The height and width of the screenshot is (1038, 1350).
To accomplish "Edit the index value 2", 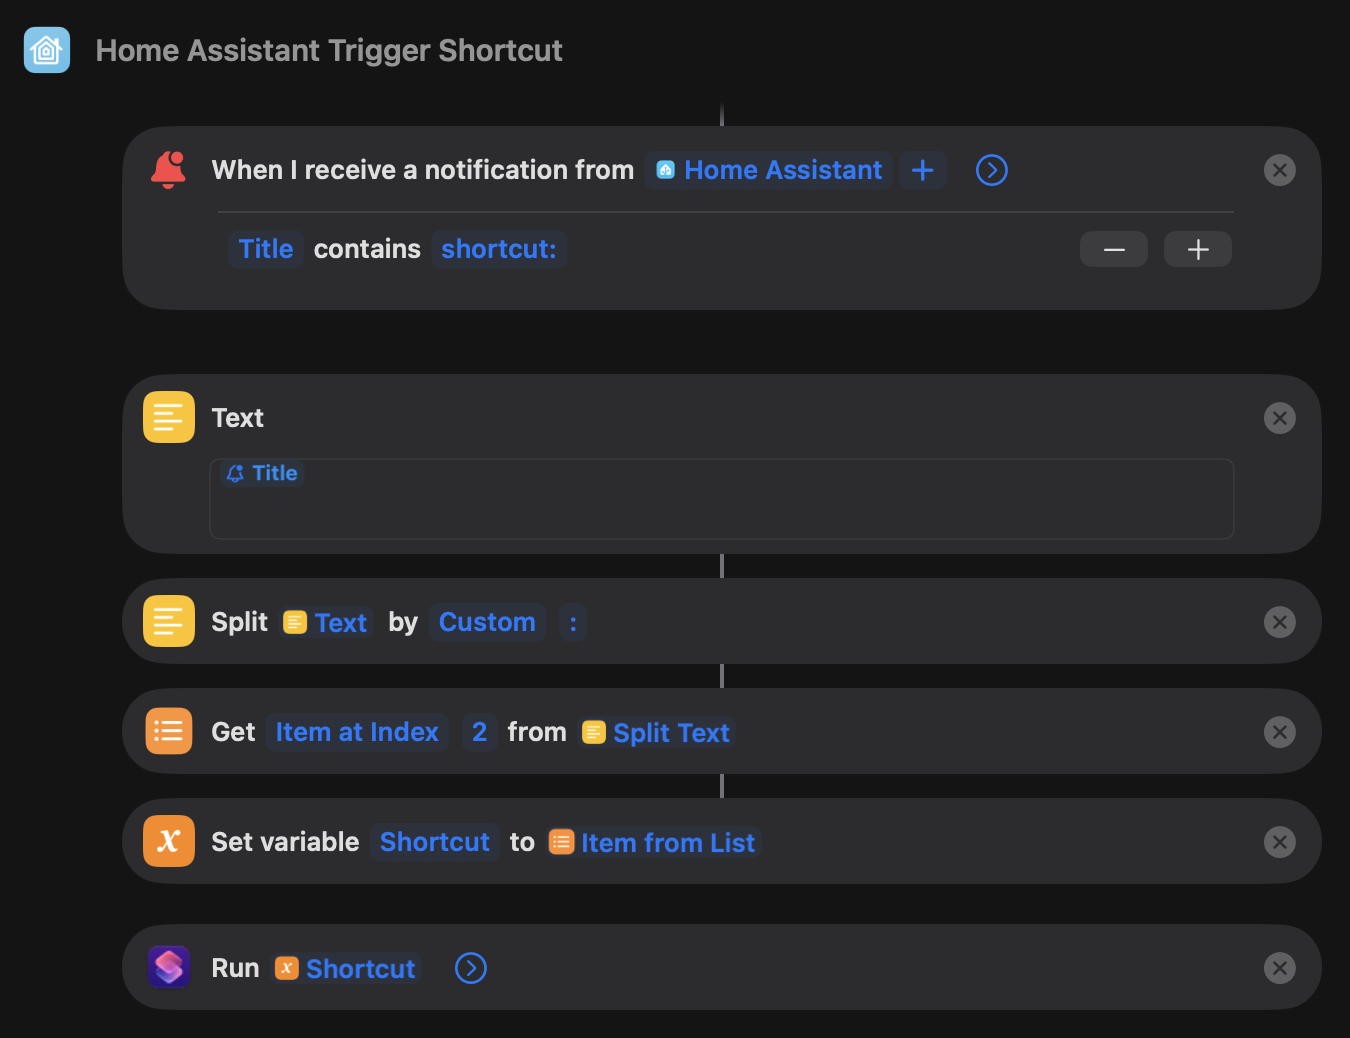I will [x=480, y=732].
